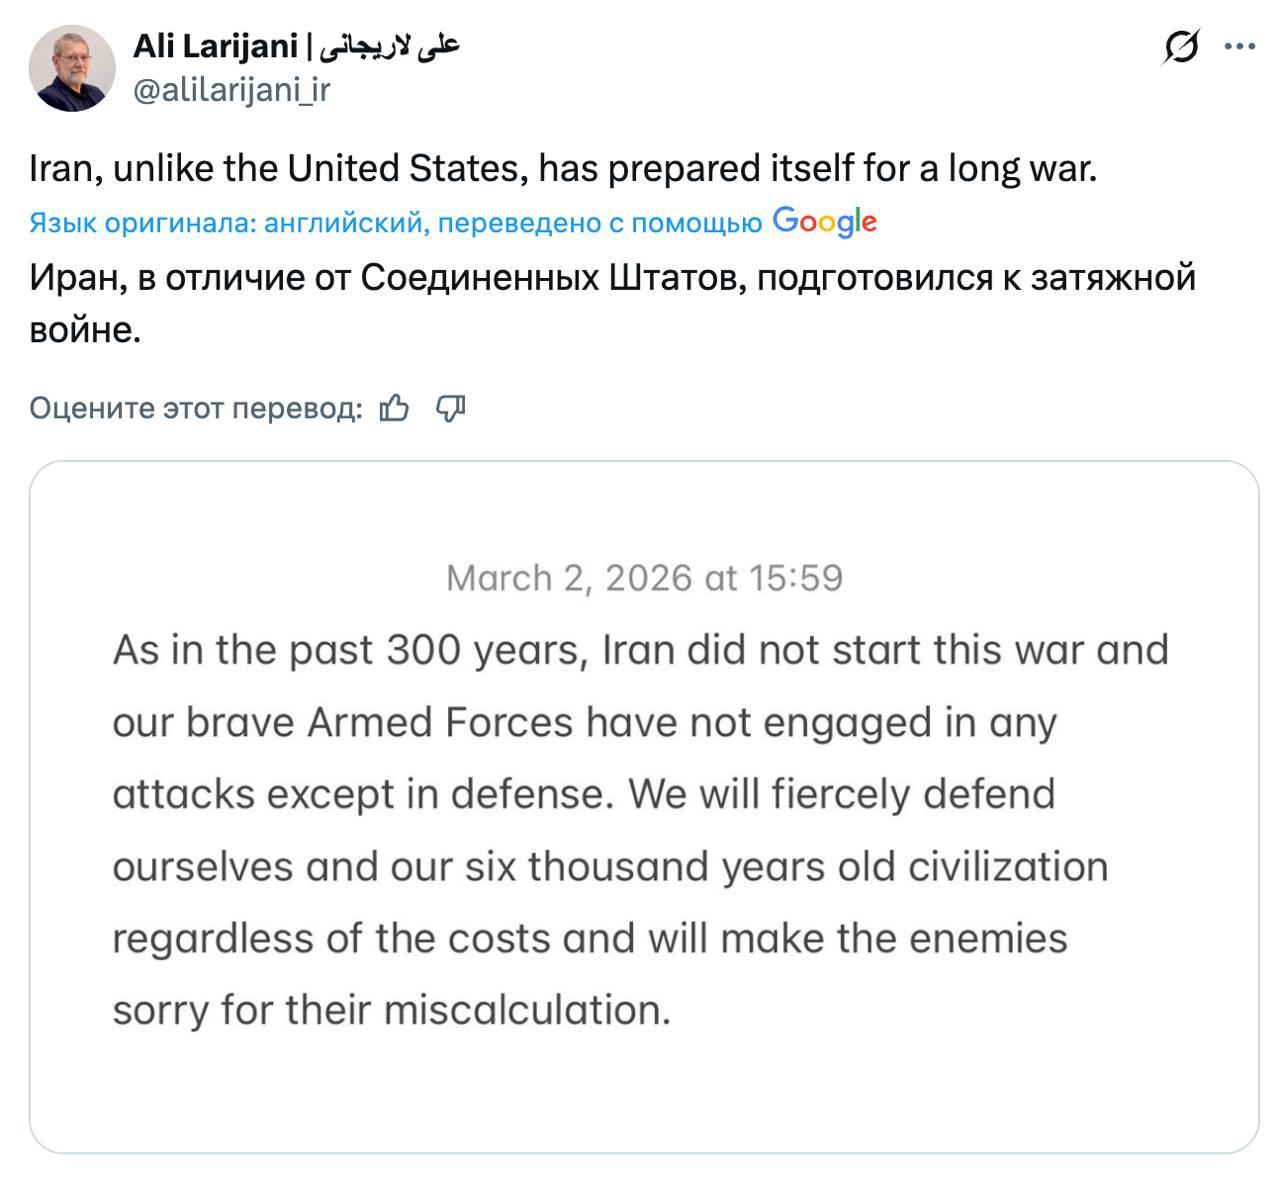This screenshot has height=1189, width=1280.
Task: Click the Grok slashed-circle icon
Action: coord(1181,46)
